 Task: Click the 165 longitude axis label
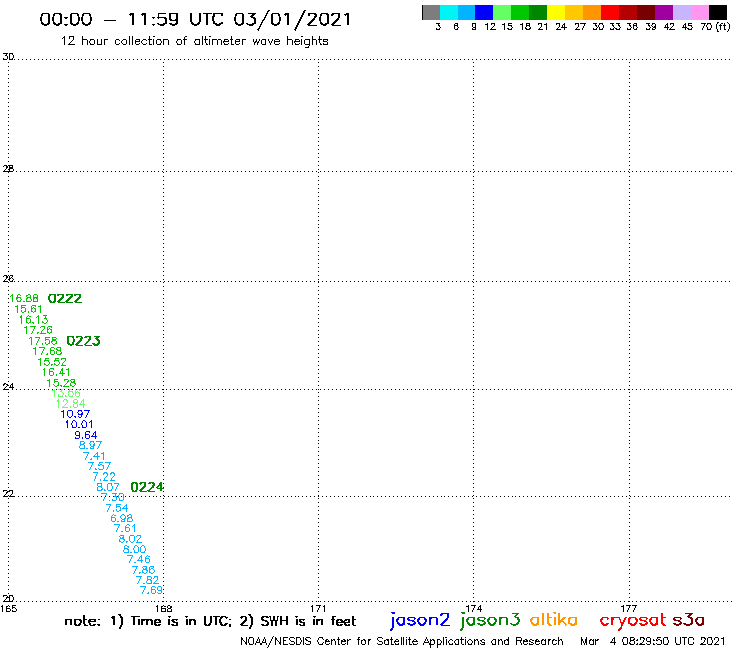(8, 609)
